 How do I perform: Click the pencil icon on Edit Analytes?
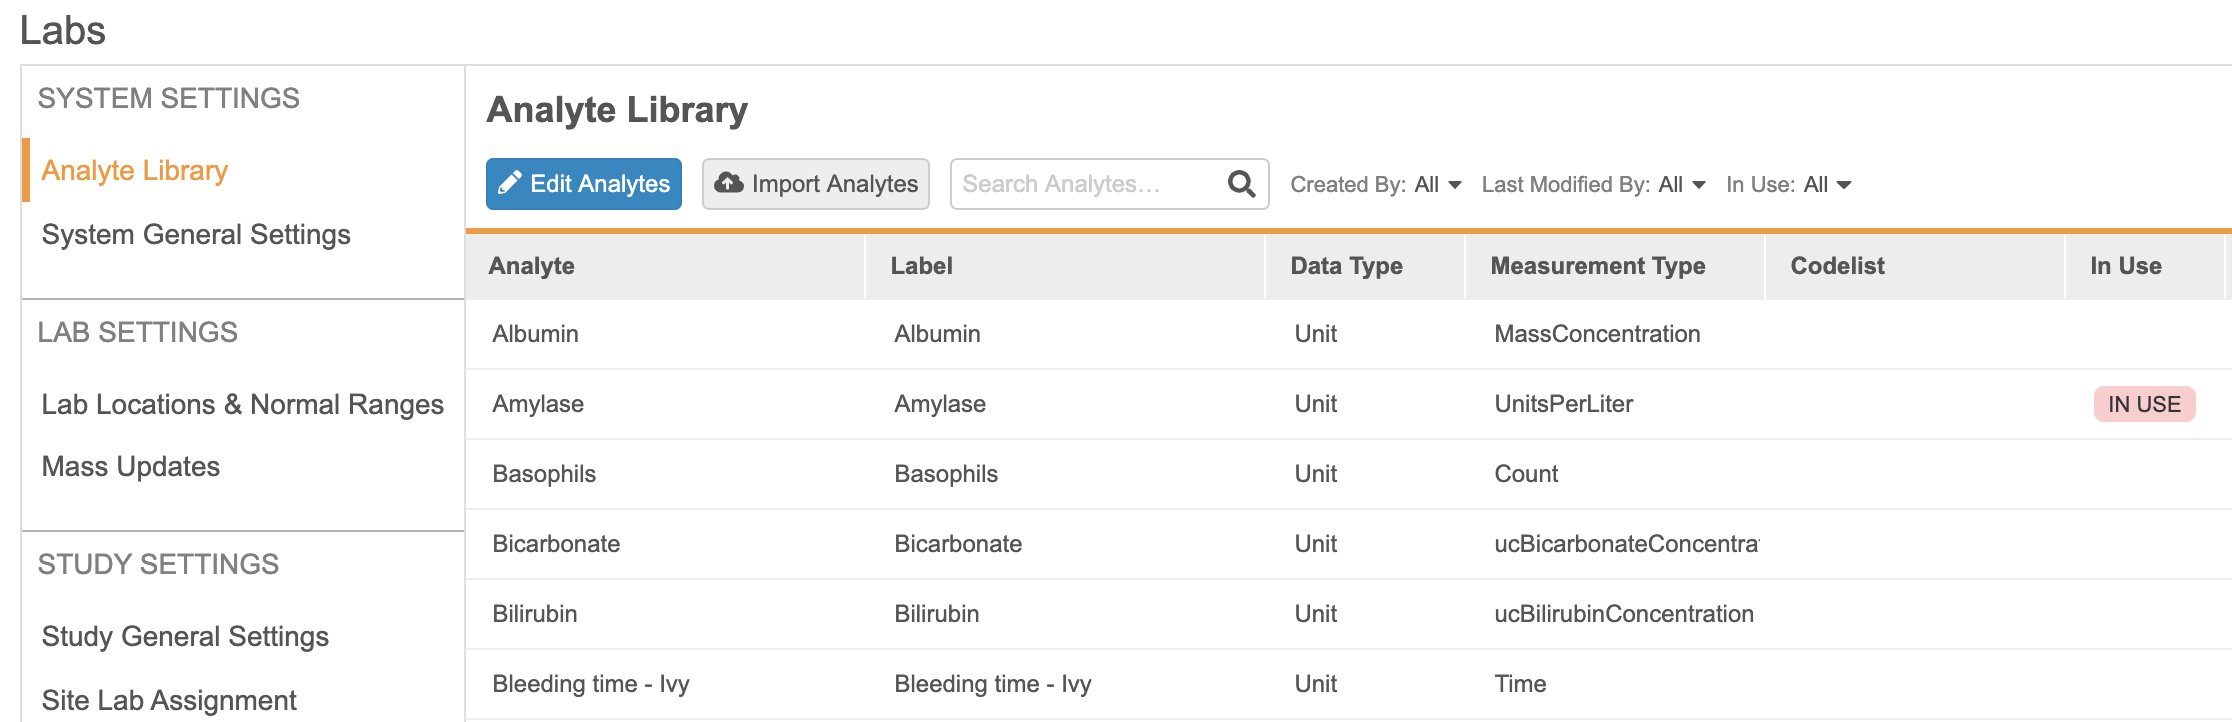click(509, 183)
